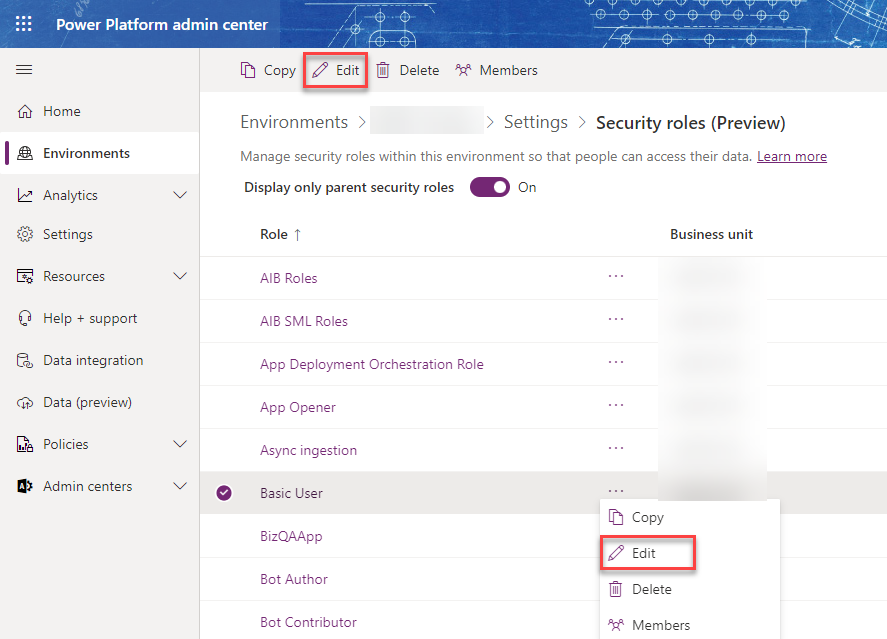Open the Bot Author role link

click(x=294, y=579)
